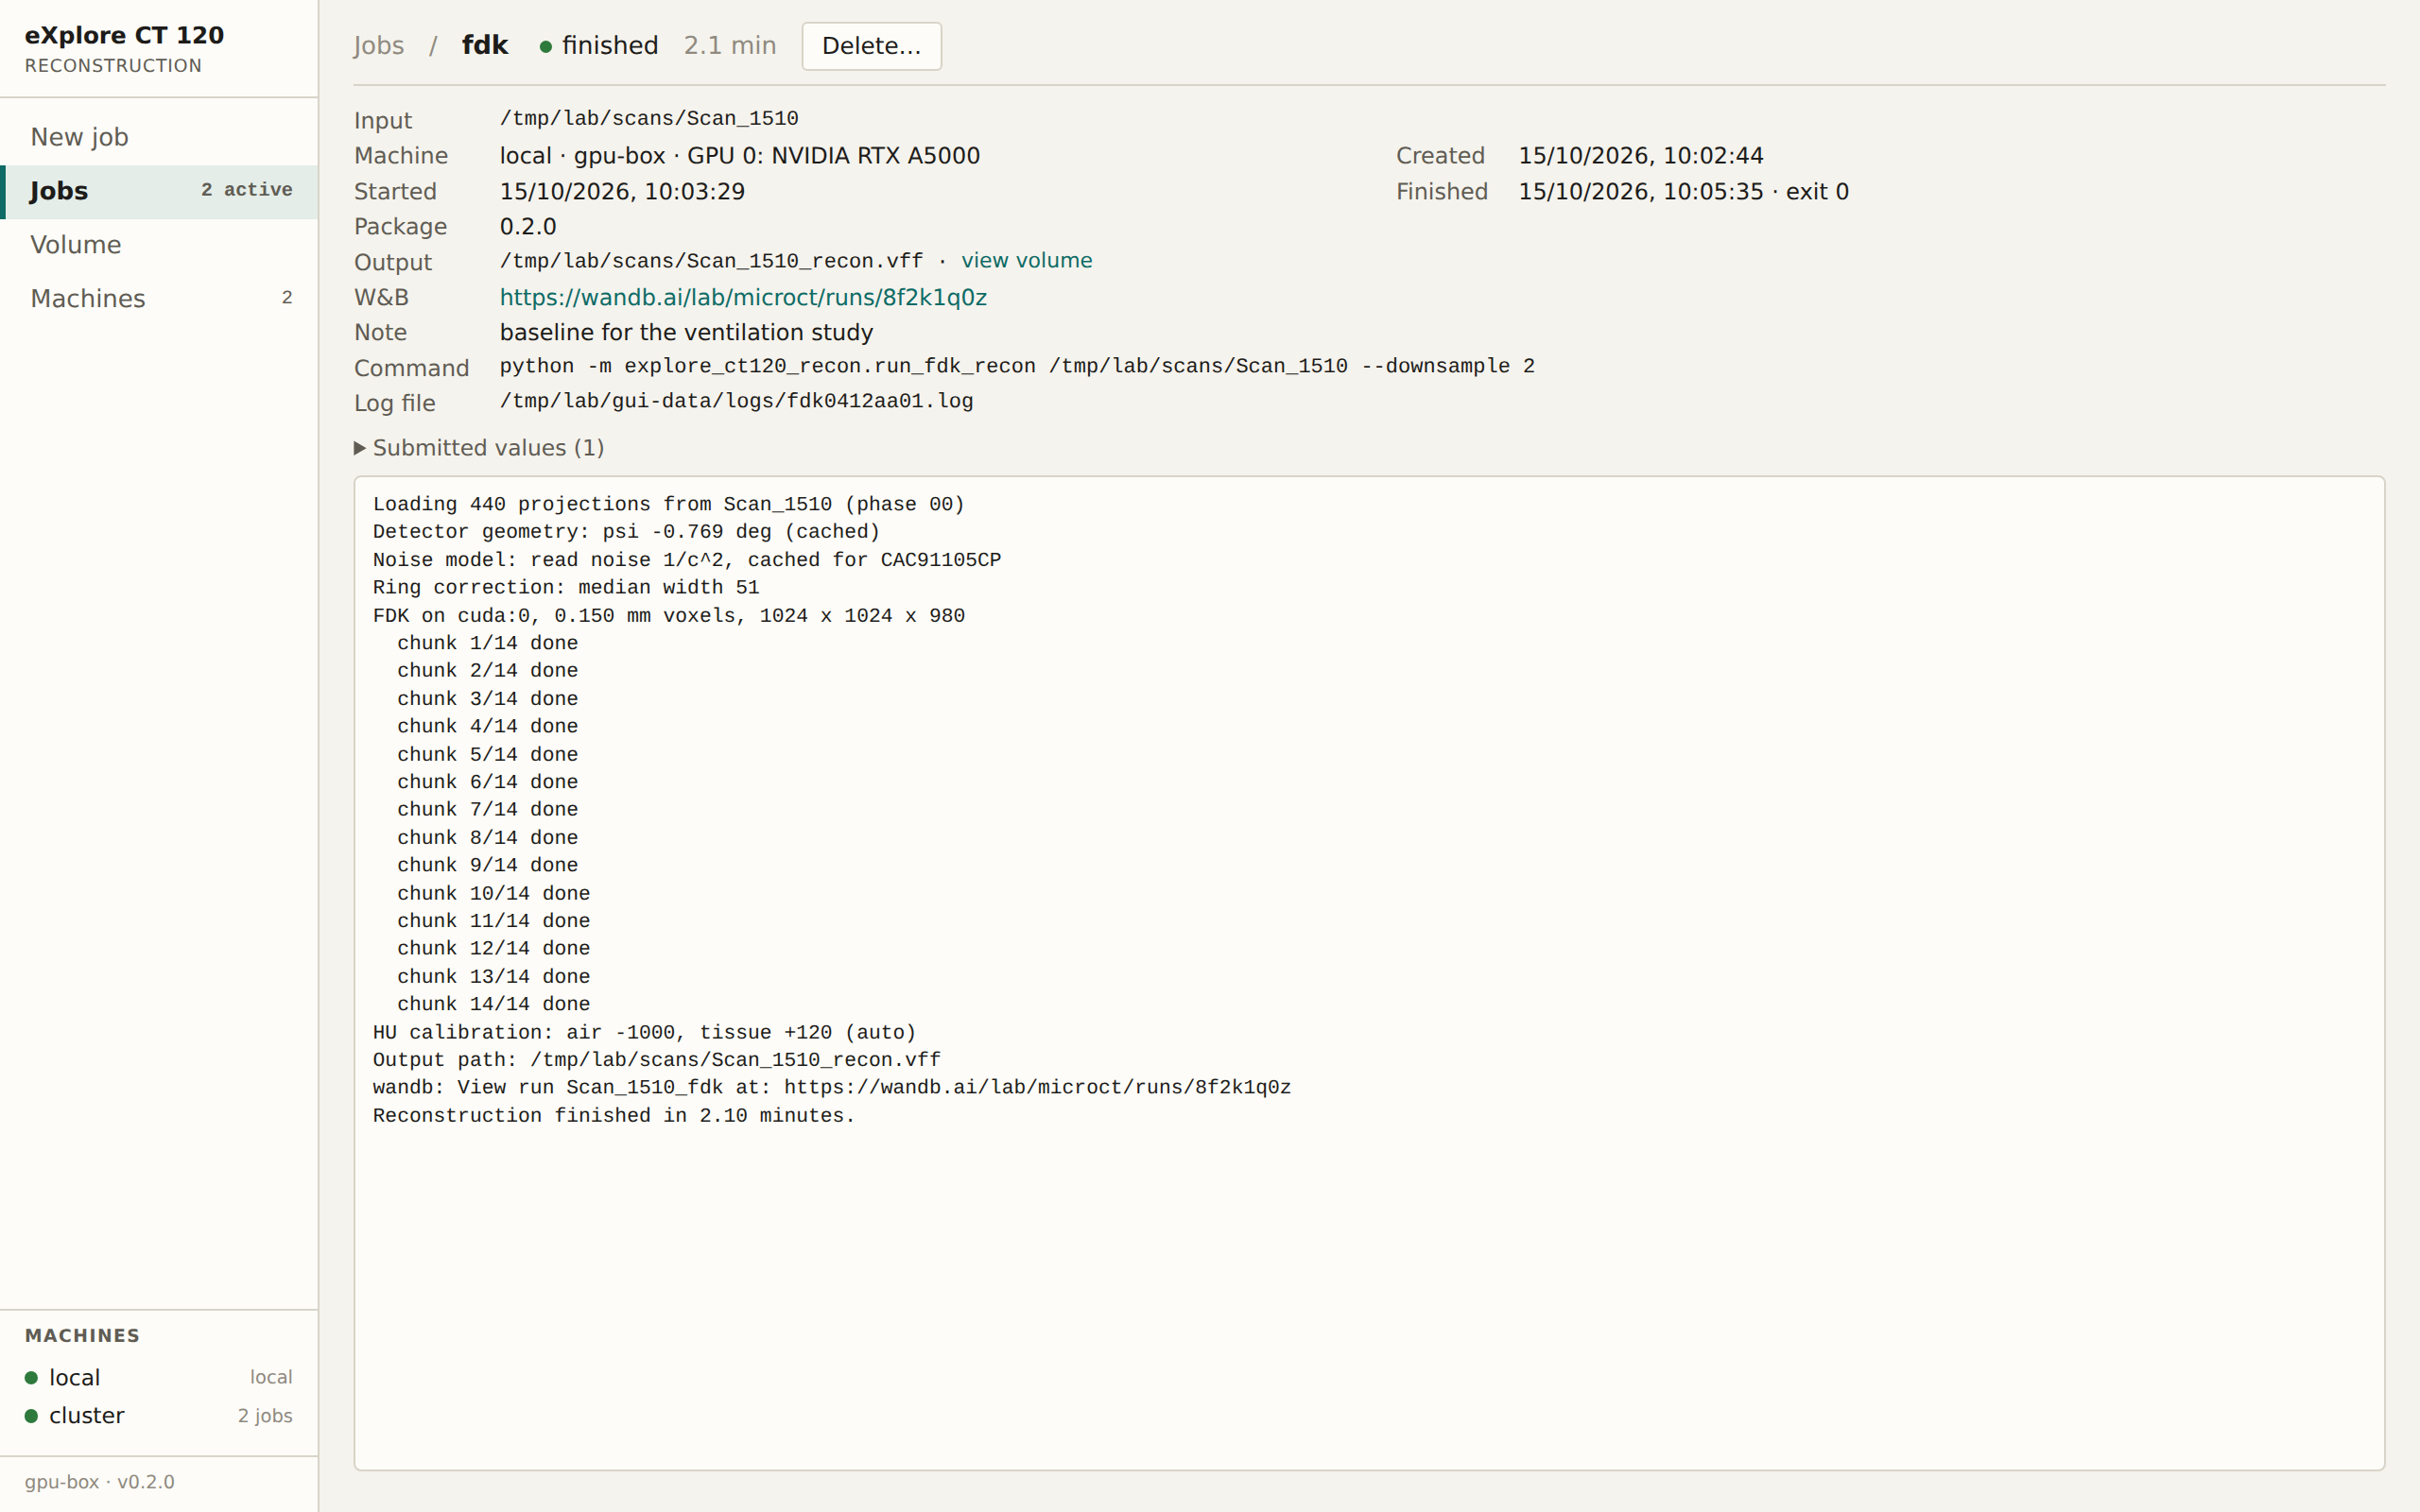This screenshot has width=2420, height=1512.
Task: Go to the Machines page
Action: coord(159,299)
